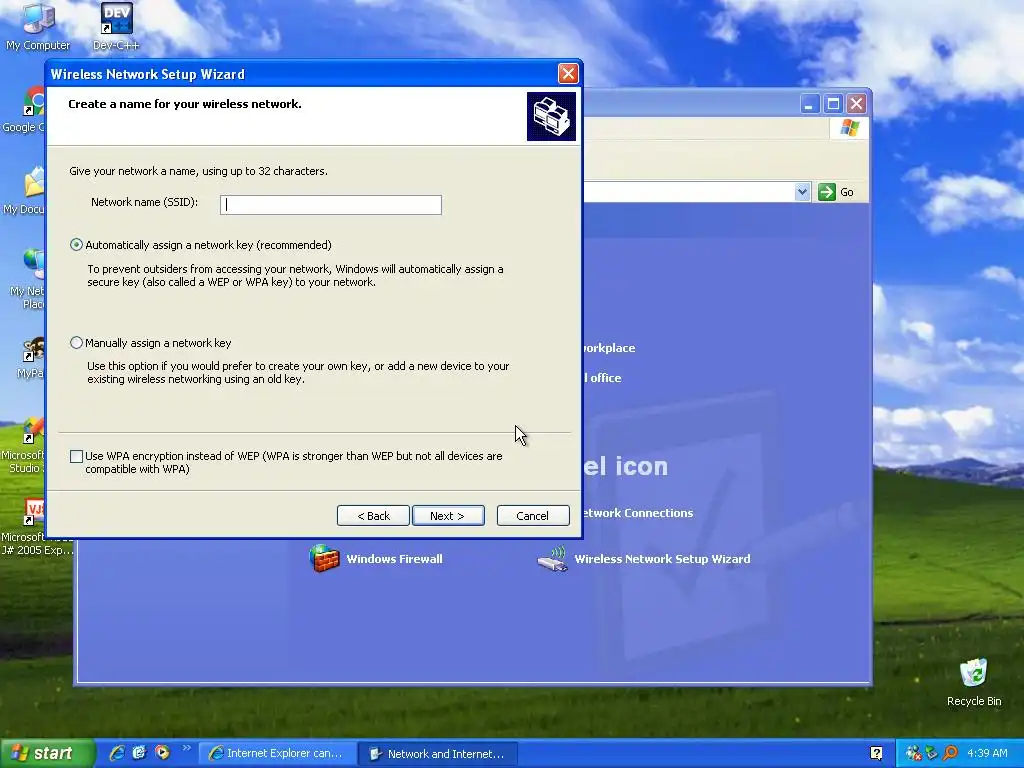Screen dimensions: 1024x768
Task: Click the network error system tray icon
Action: (x=914, y=754)
